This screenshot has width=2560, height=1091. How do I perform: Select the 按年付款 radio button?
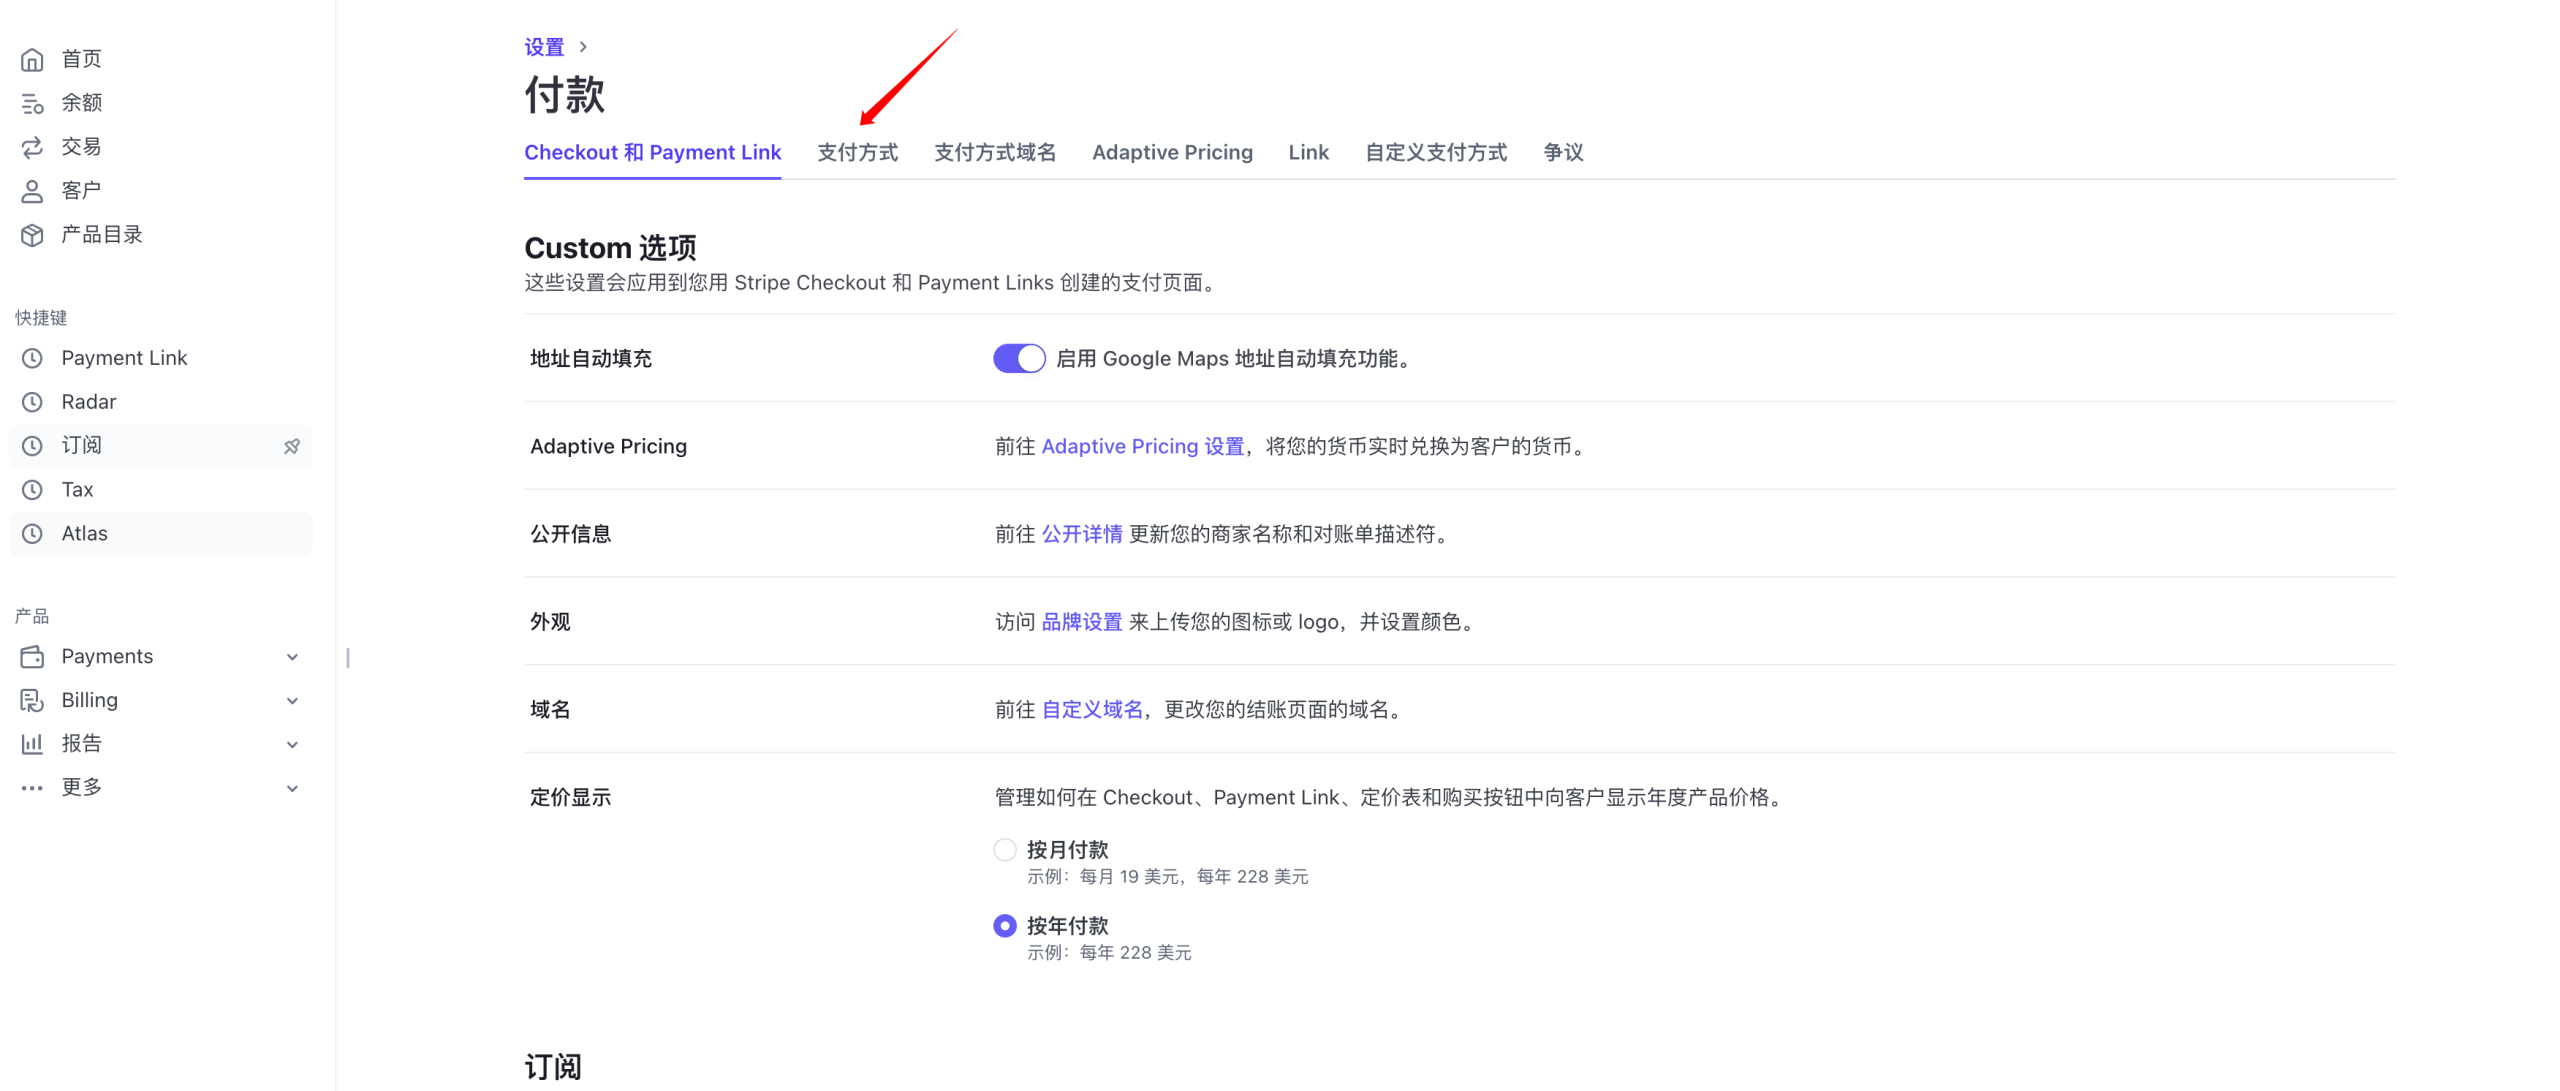[1005, 926]
